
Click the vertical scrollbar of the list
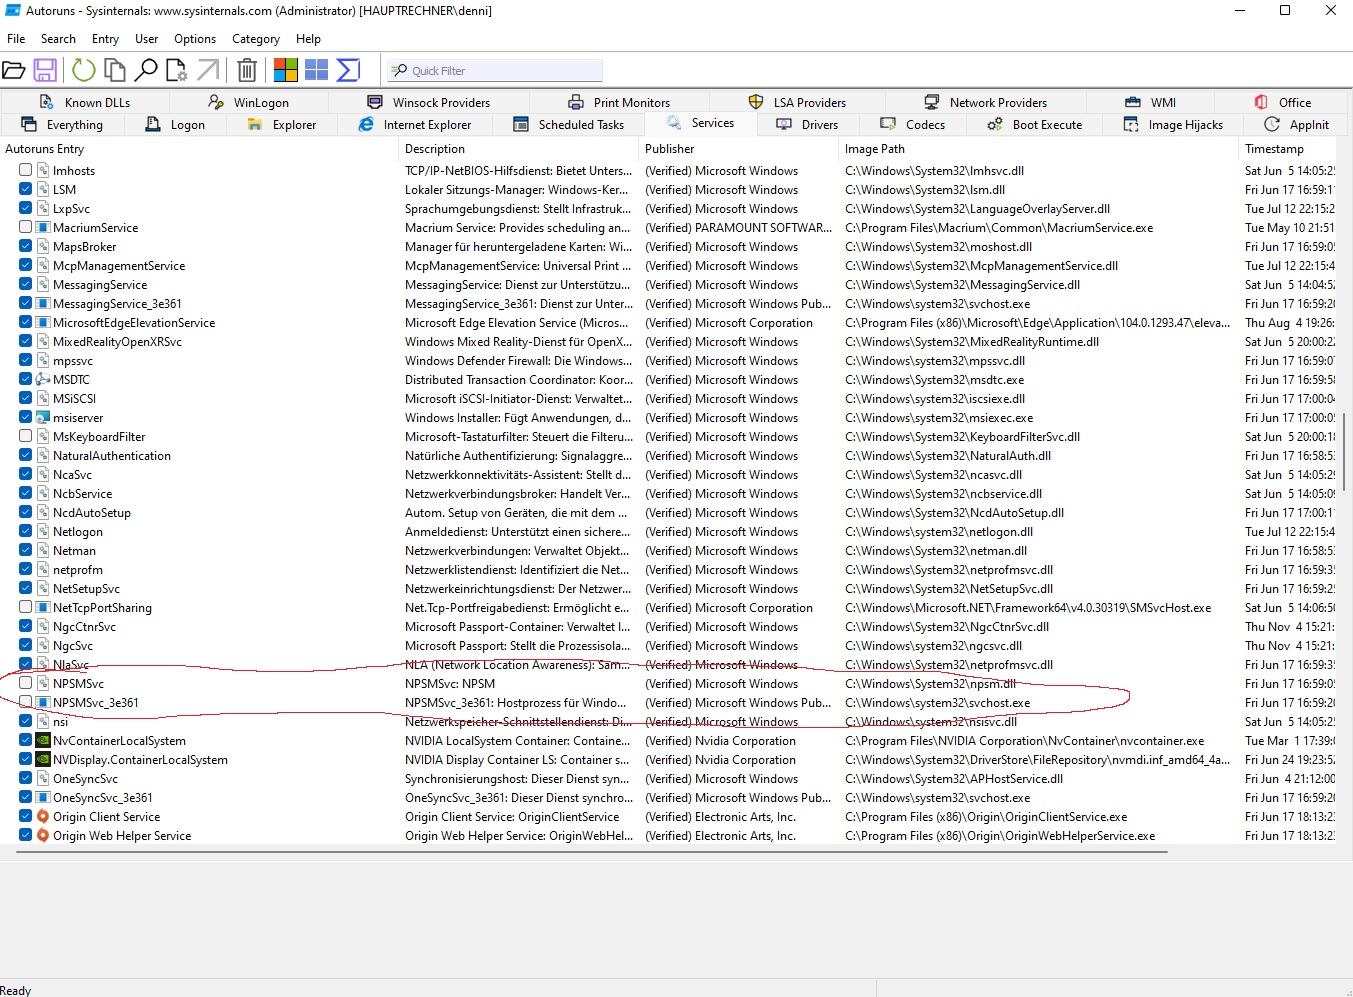(1344, 452)
